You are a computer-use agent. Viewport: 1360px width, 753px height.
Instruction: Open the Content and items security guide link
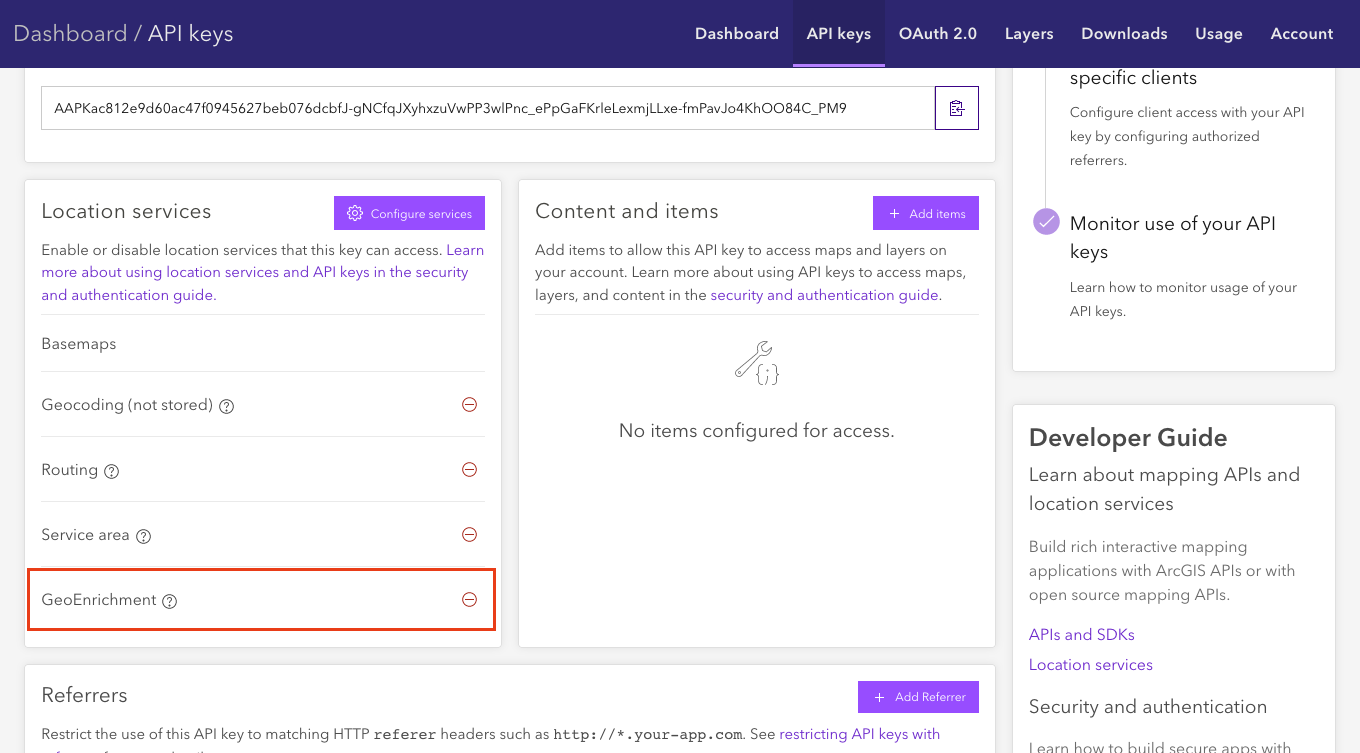tap(825, 295)
